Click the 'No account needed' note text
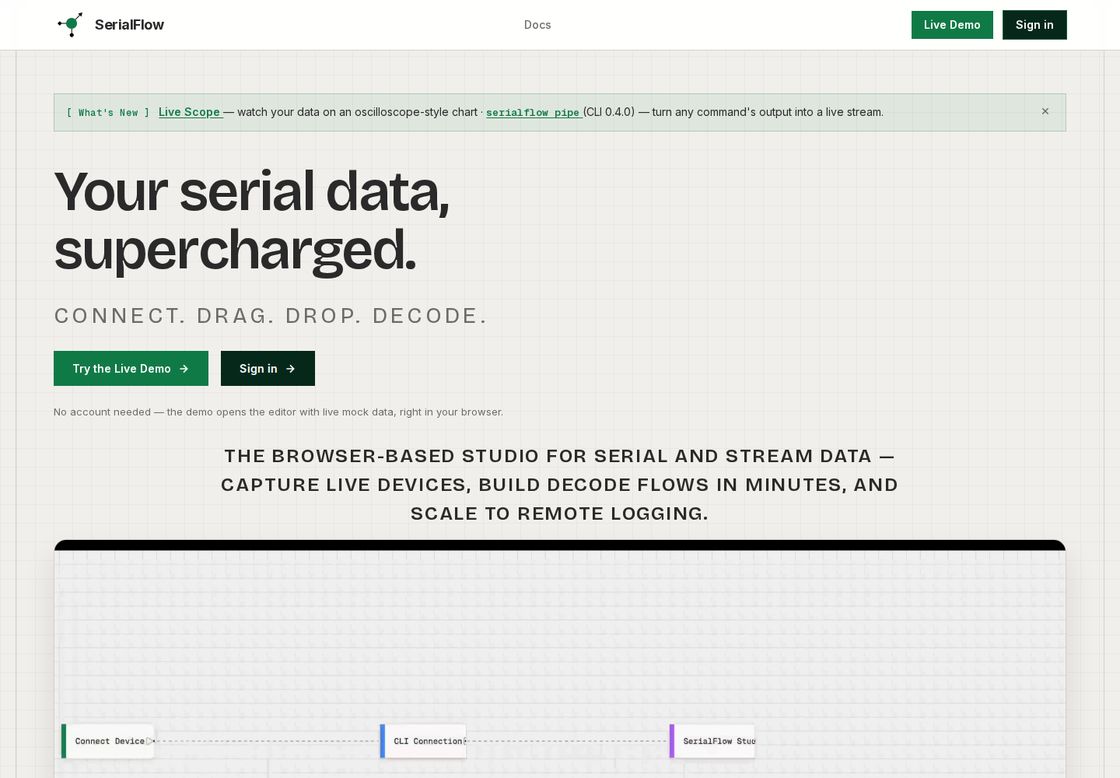This screenshot has width=1120, height=778. coord(279,412)
